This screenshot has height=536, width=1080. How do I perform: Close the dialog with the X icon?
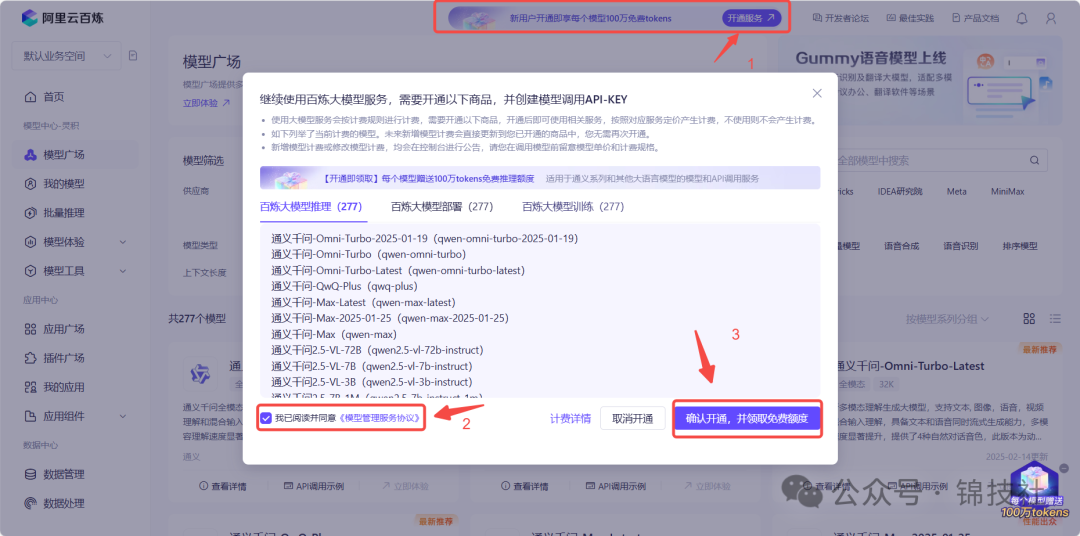[x=817, y=93]
